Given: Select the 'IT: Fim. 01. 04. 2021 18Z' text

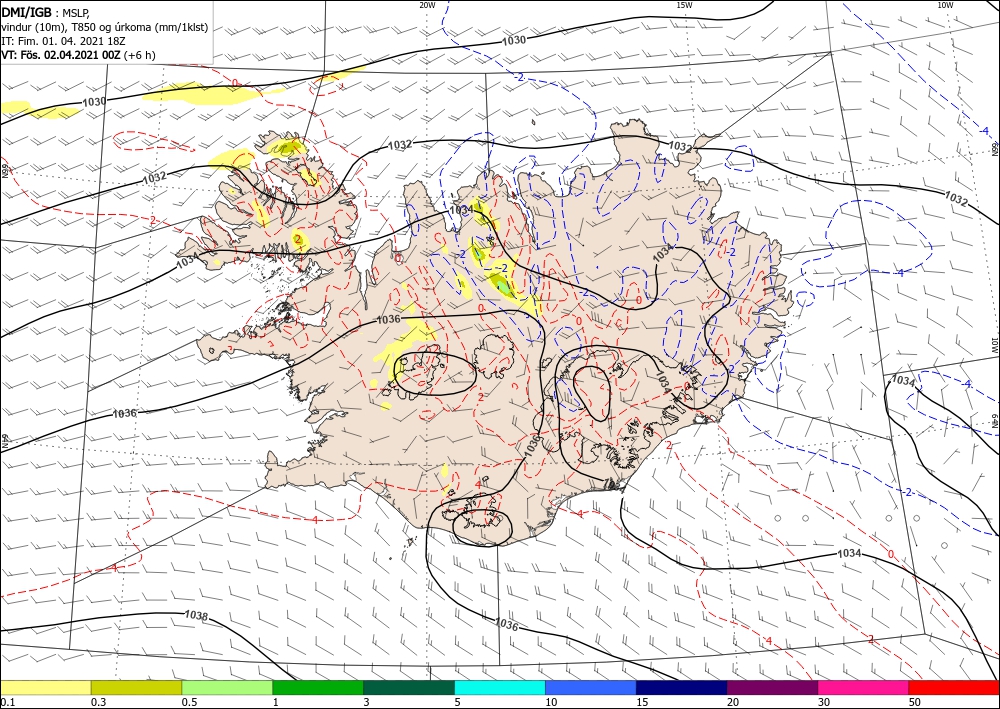Looking at the screenshot, I should pyautogui.click(x=63, y=41).
